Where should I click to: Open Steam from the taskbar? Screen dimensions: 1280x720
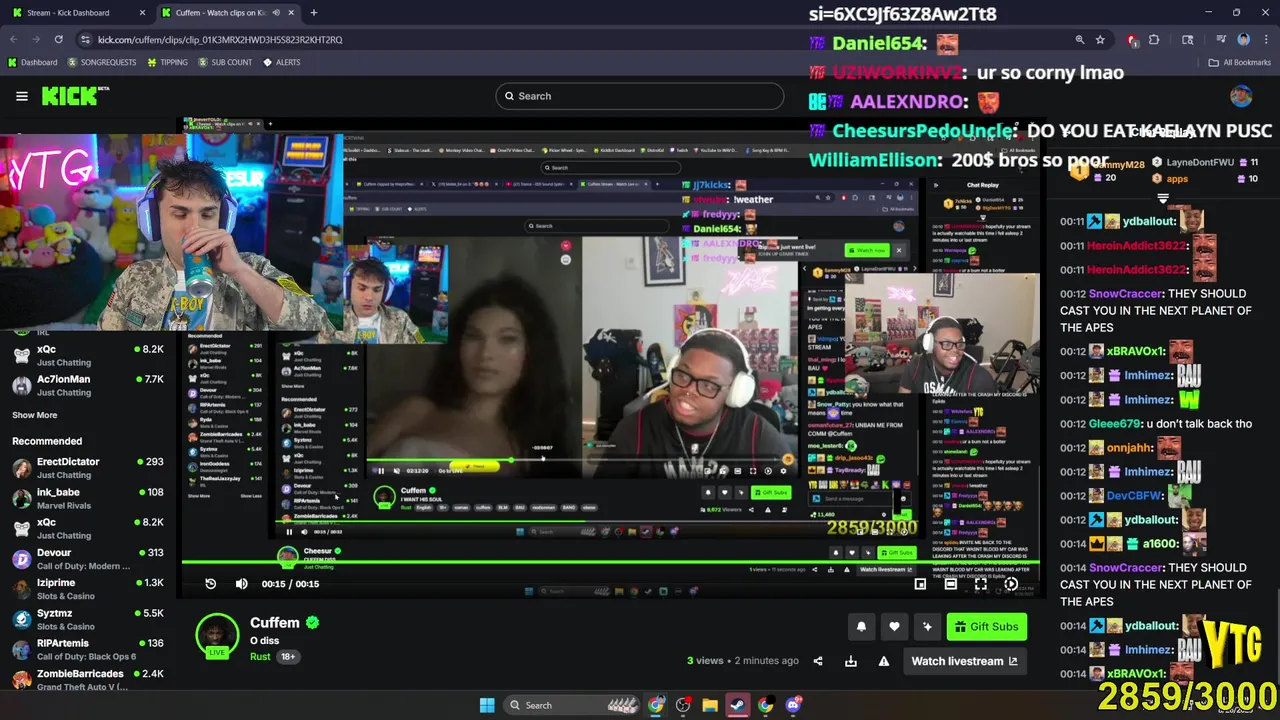pos(738,705)
